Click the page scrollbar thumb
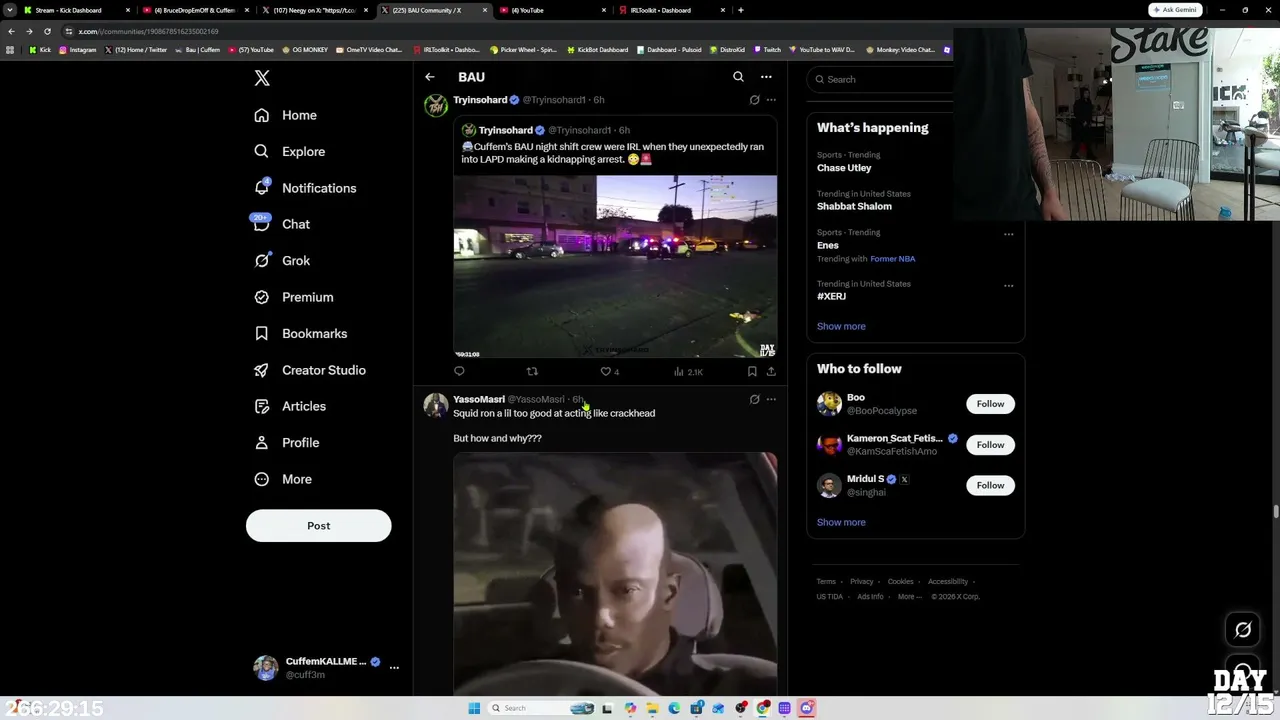 click(1275, 512)
